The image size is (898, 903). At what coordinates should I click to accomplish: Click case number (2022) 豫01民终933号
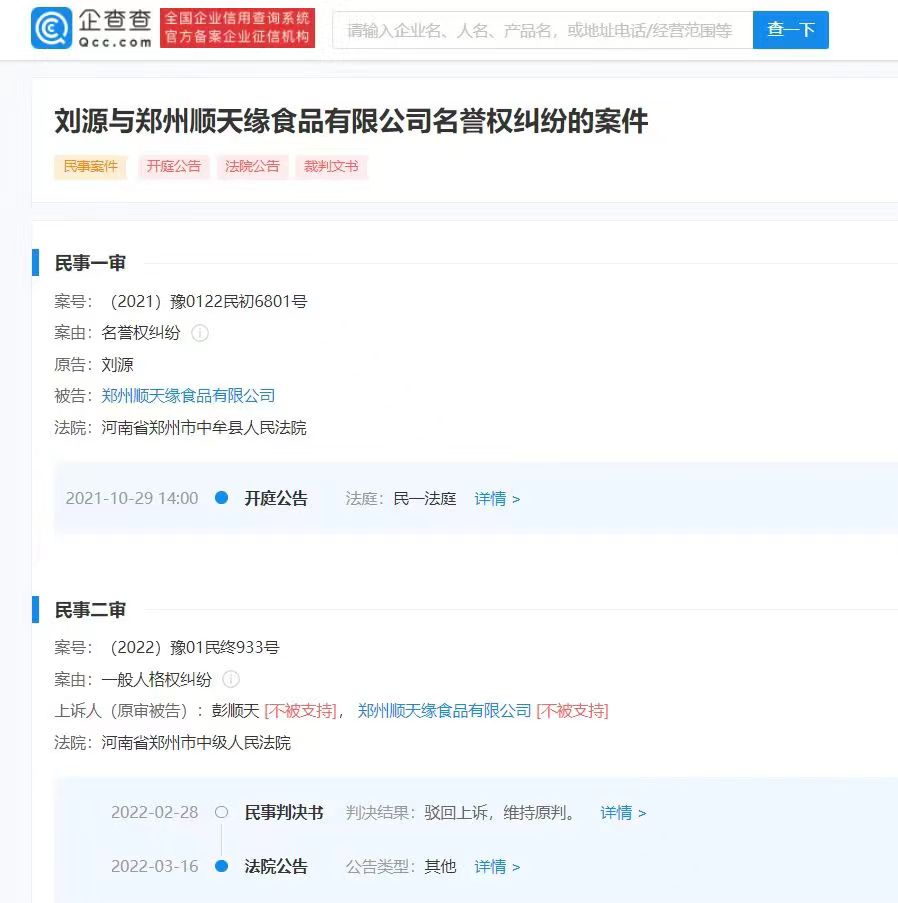(x=195, y=647)
